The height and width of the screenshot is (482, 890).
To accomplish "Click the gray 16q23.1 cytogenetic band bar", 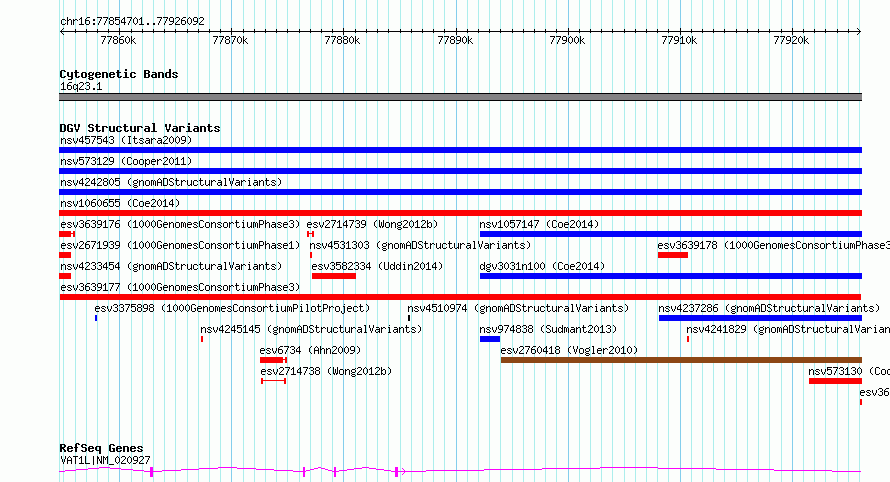I will pyautogui.click(x=460, y=97).
